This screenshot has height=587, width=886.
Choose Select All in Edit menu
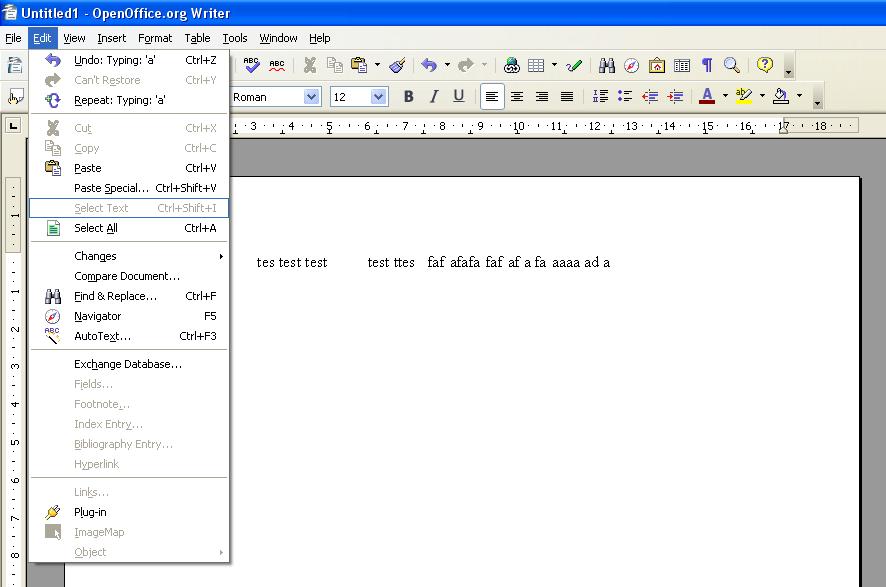pos(96,228)
